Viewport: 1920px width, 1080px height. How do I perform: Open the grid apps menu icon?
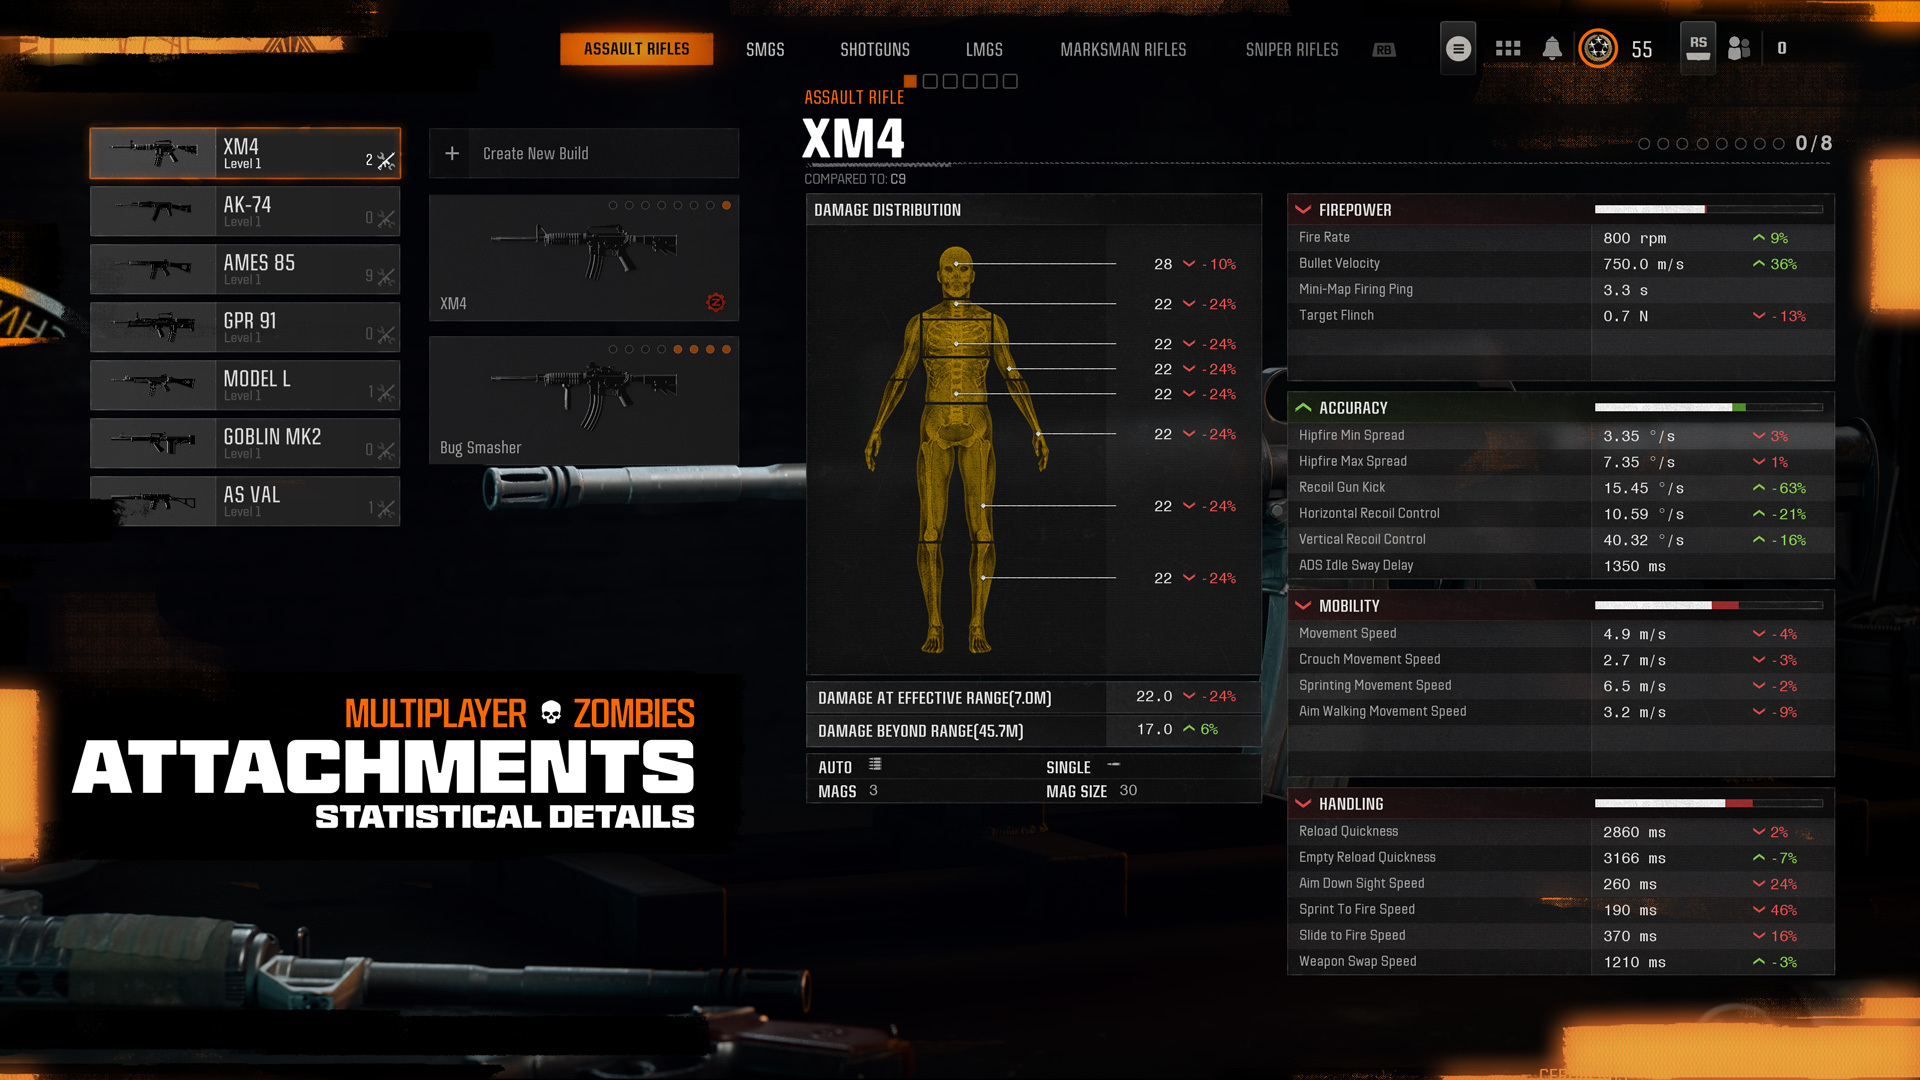pos(1508,49)
